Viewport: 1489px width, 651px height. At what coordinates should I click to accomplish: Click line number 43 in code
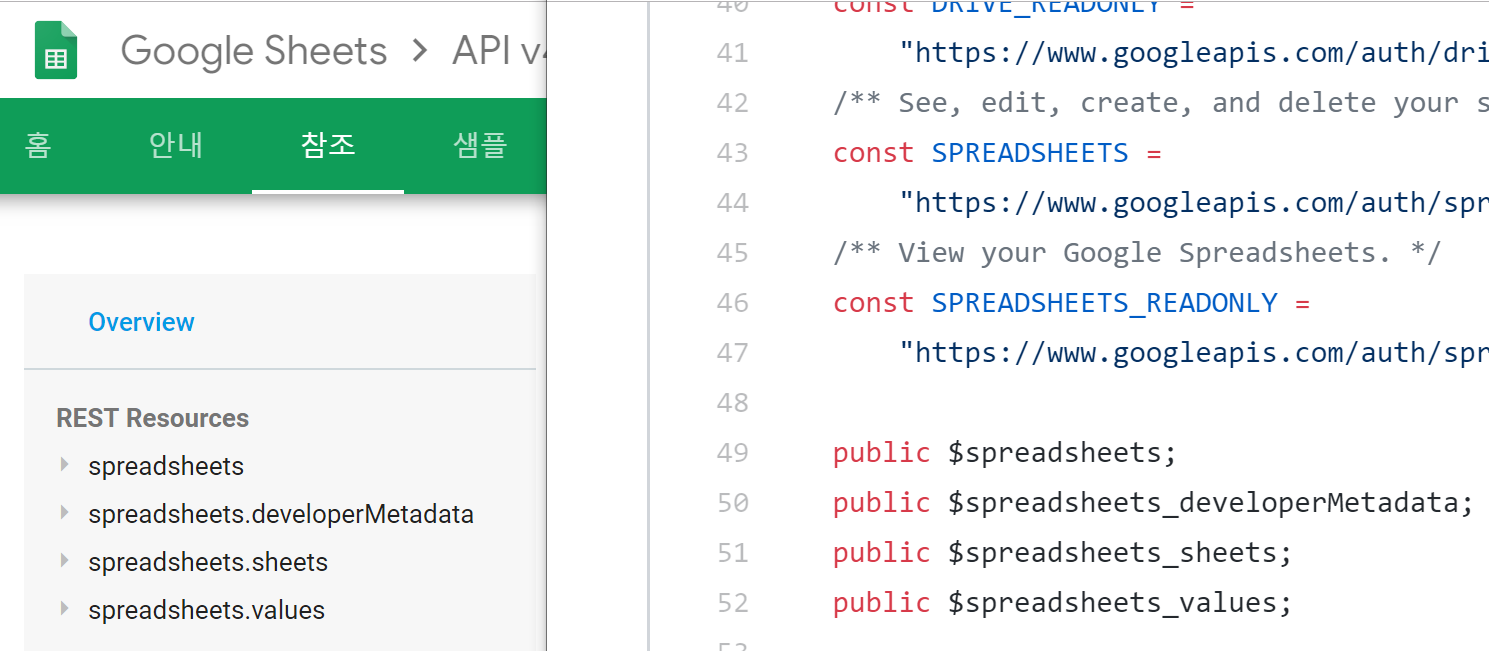pos(733,153)
